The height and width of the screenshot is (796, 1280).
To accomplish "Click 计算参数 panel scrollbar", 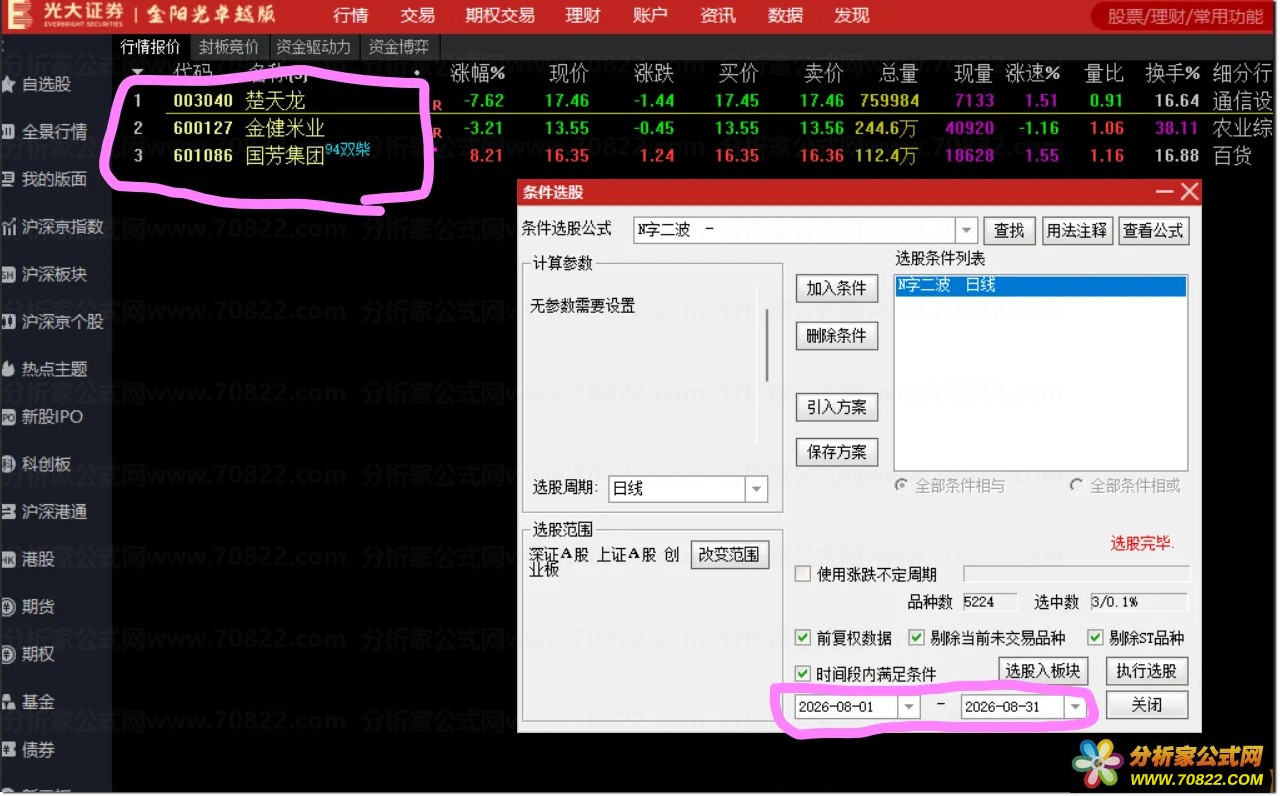I will tap(767, 344).
